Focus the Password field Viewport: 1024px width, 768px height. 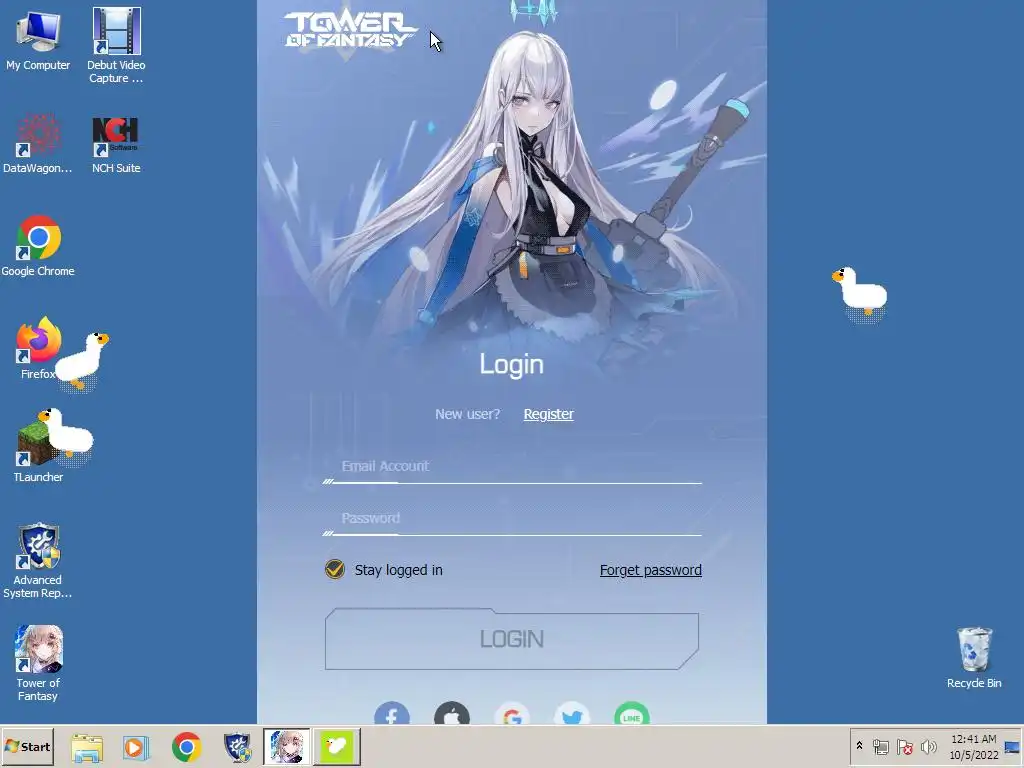point(512,519)
